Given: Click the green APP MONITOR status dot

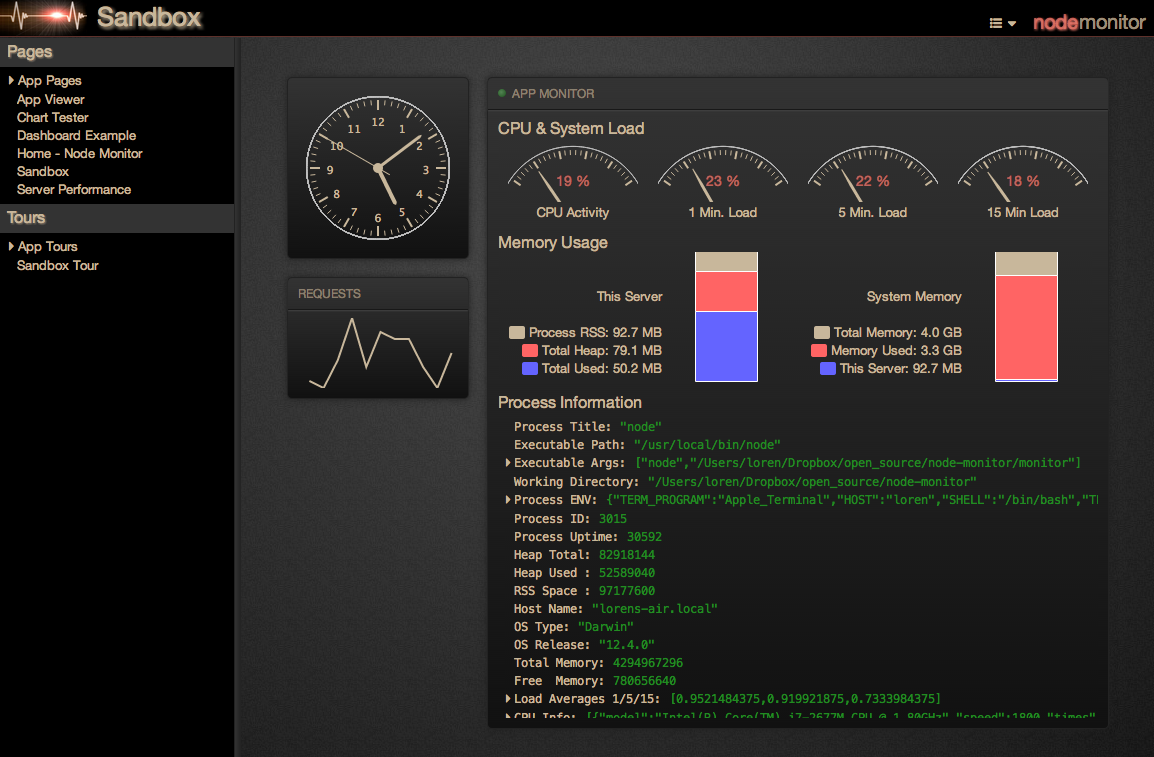Looking at the screenshot, I should point(500,93).
